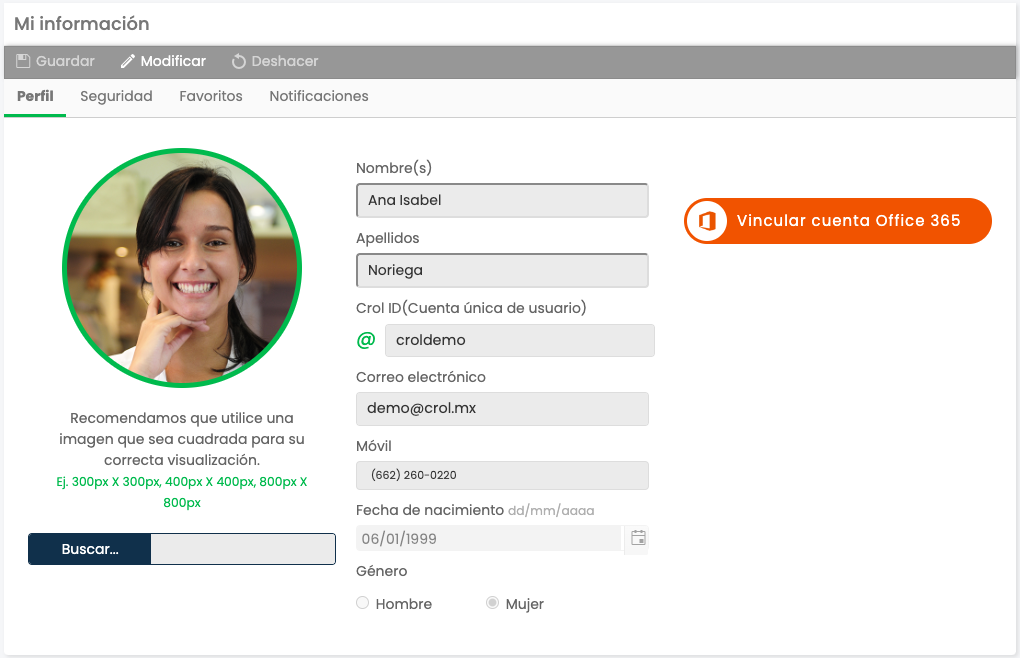Click the 'Fecha de nacimiento' label

click(430, 510)
